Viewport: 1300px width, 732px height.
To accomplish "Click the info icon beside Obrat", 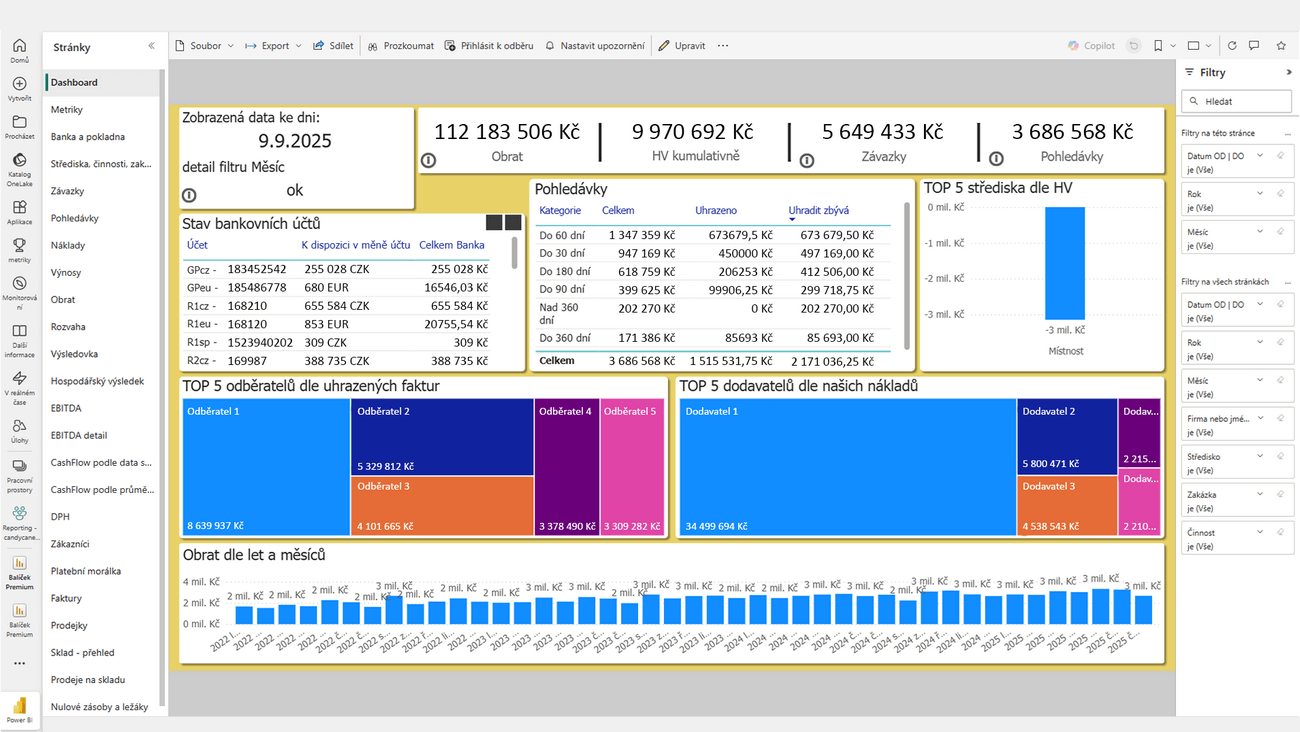I will point(428,160).
